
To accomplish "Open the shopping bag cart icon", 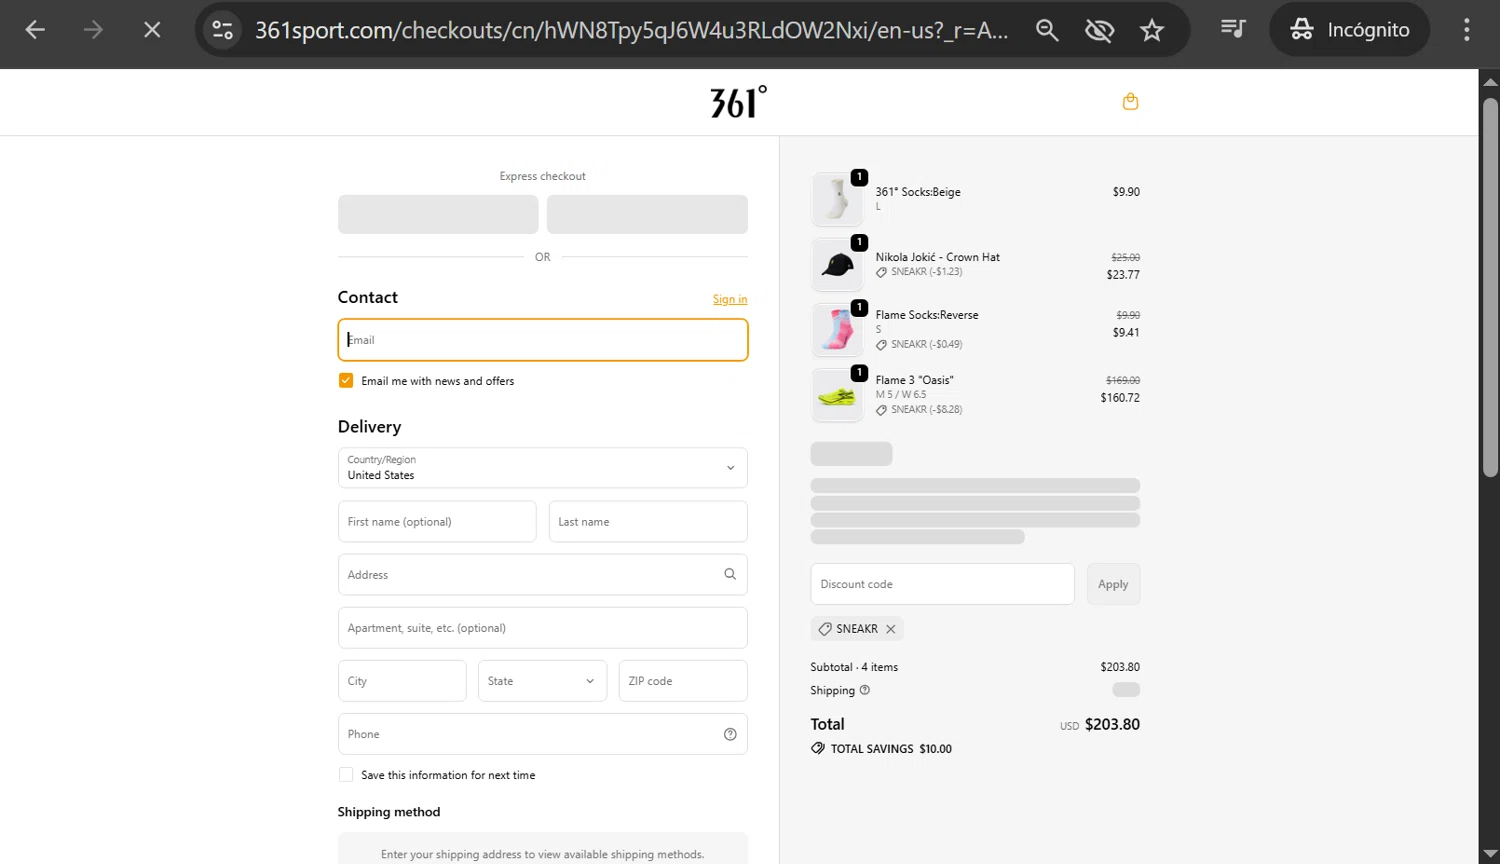I will (x=1130, y=101).
